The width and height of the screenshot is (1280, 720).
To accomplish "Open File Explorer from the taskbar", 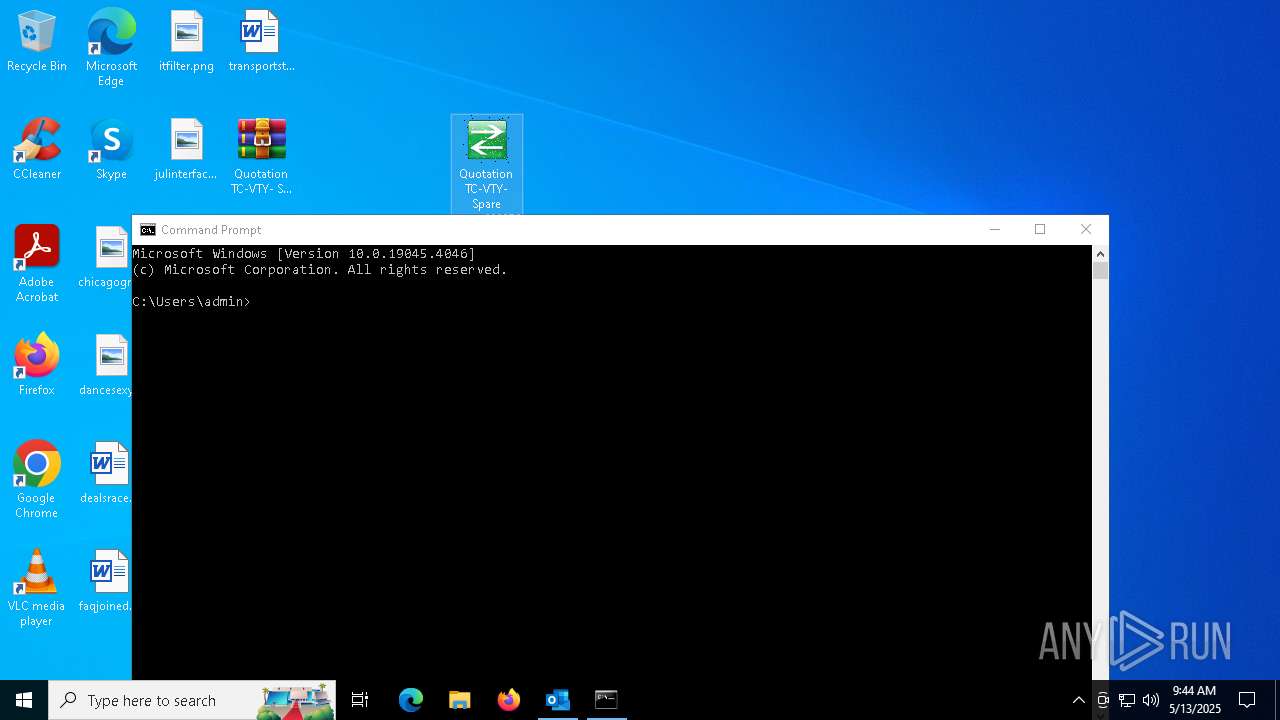I will pyautogui.click(x=460, y=700).
